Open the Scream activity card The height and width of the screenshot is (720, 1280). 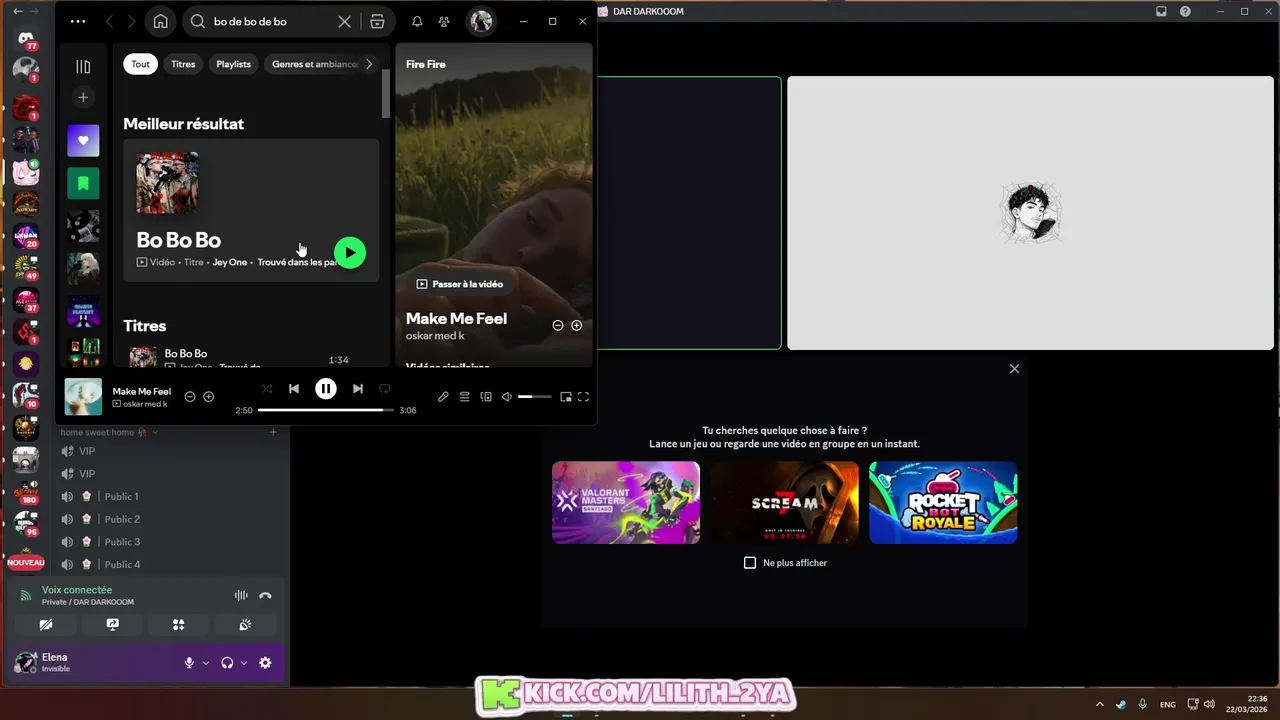coord(784,502)
